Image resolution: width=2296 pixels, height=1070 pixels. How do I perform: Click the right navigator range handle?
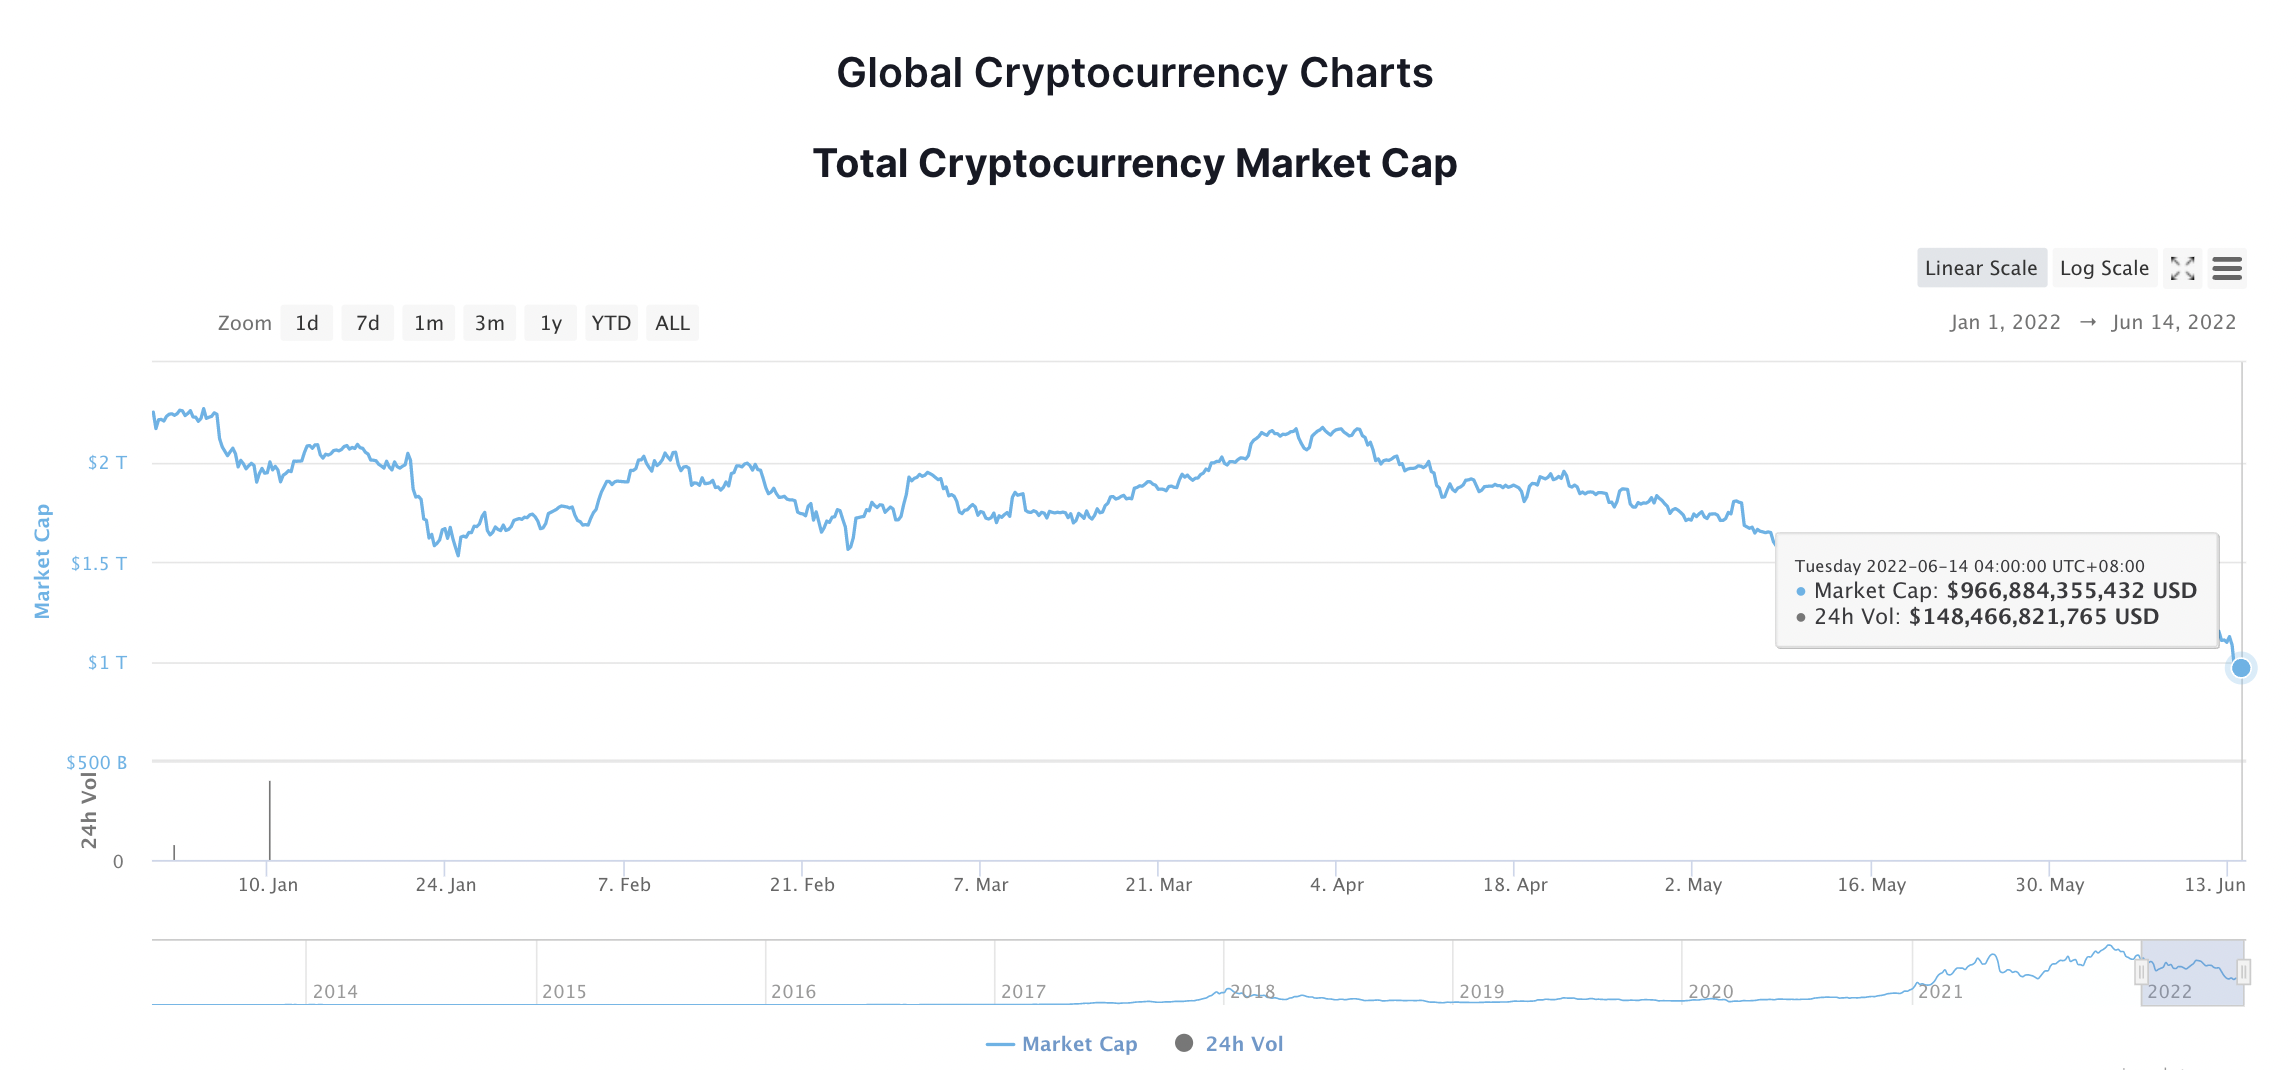[2244, 971]
